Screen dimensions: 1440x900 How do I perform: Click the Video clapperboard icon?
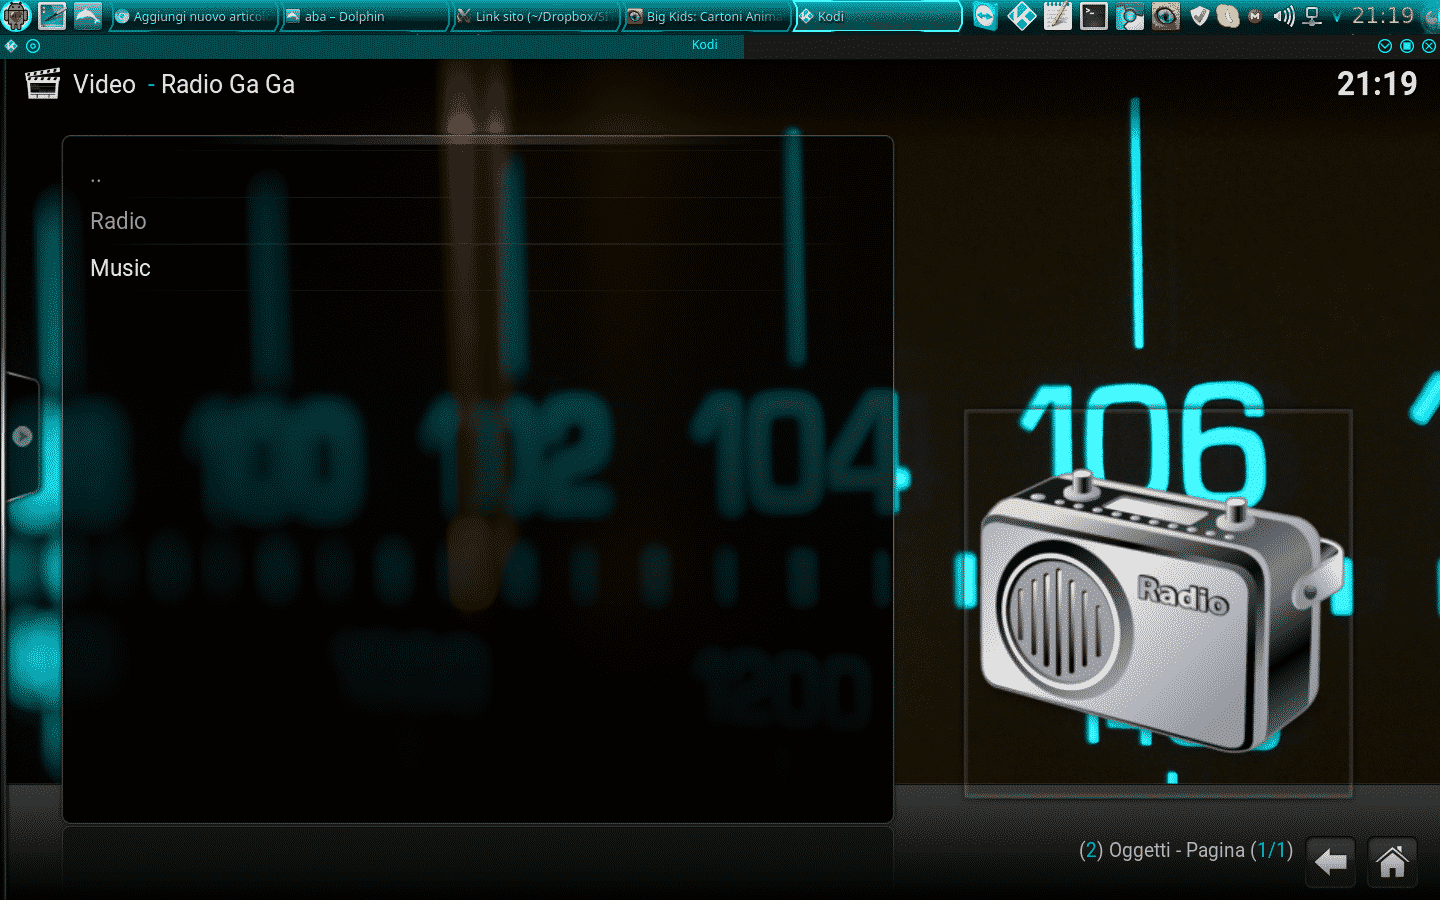(x=42, y=84)
